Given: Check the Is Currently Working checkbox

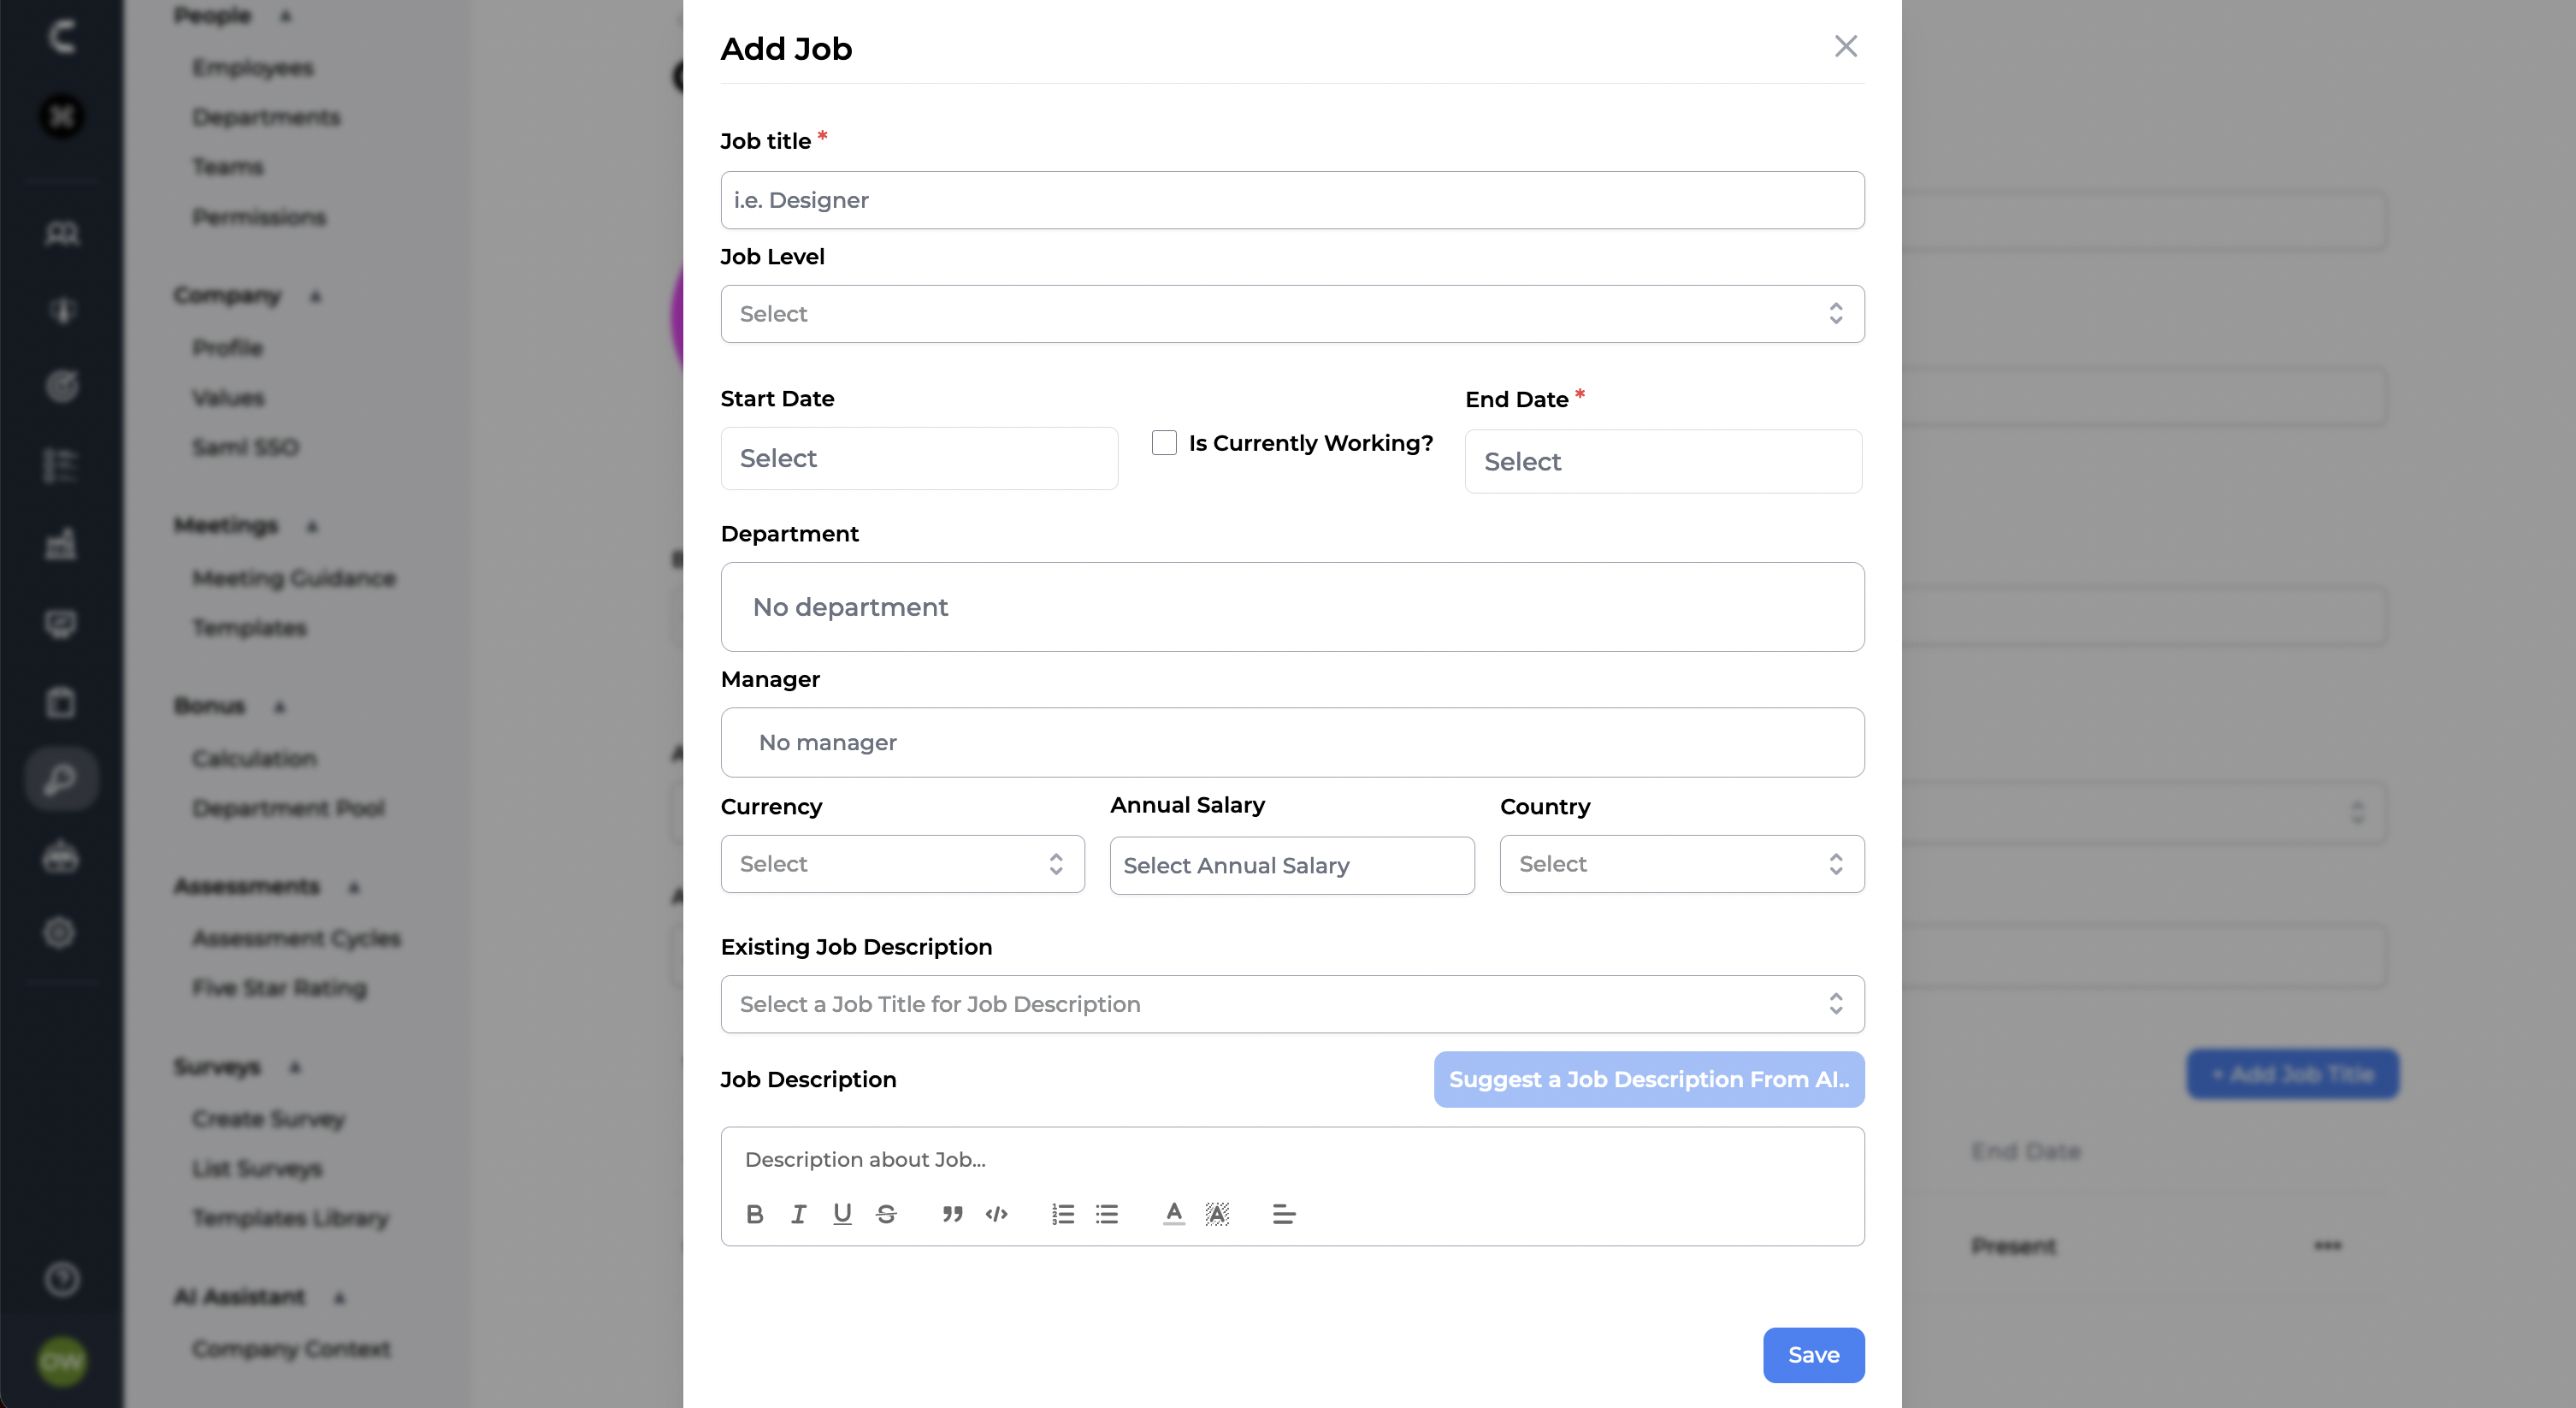Looking at the screenshot, I should pos(1164,443).
